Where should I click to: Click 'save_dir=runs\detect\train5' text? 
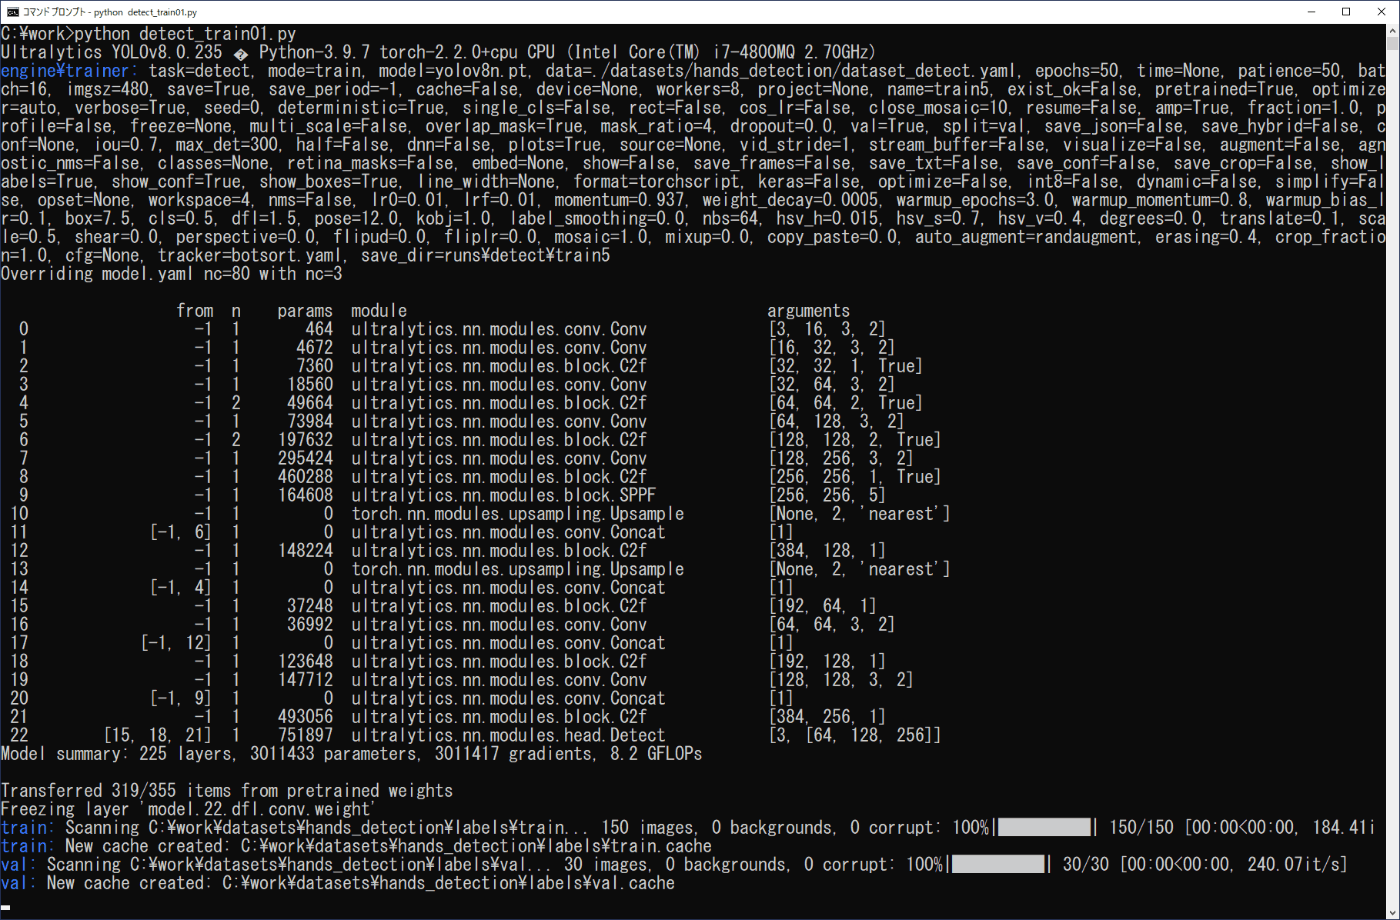click(x=485, y=255)
